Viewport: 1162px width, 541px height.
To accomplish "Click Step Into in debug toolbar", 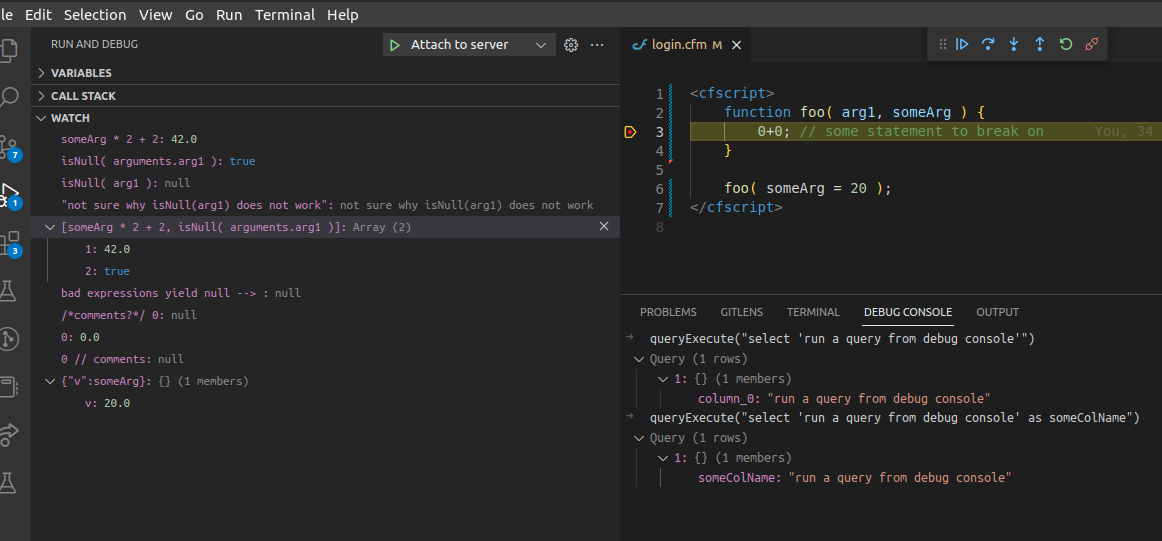I will tap(1014, 44).
